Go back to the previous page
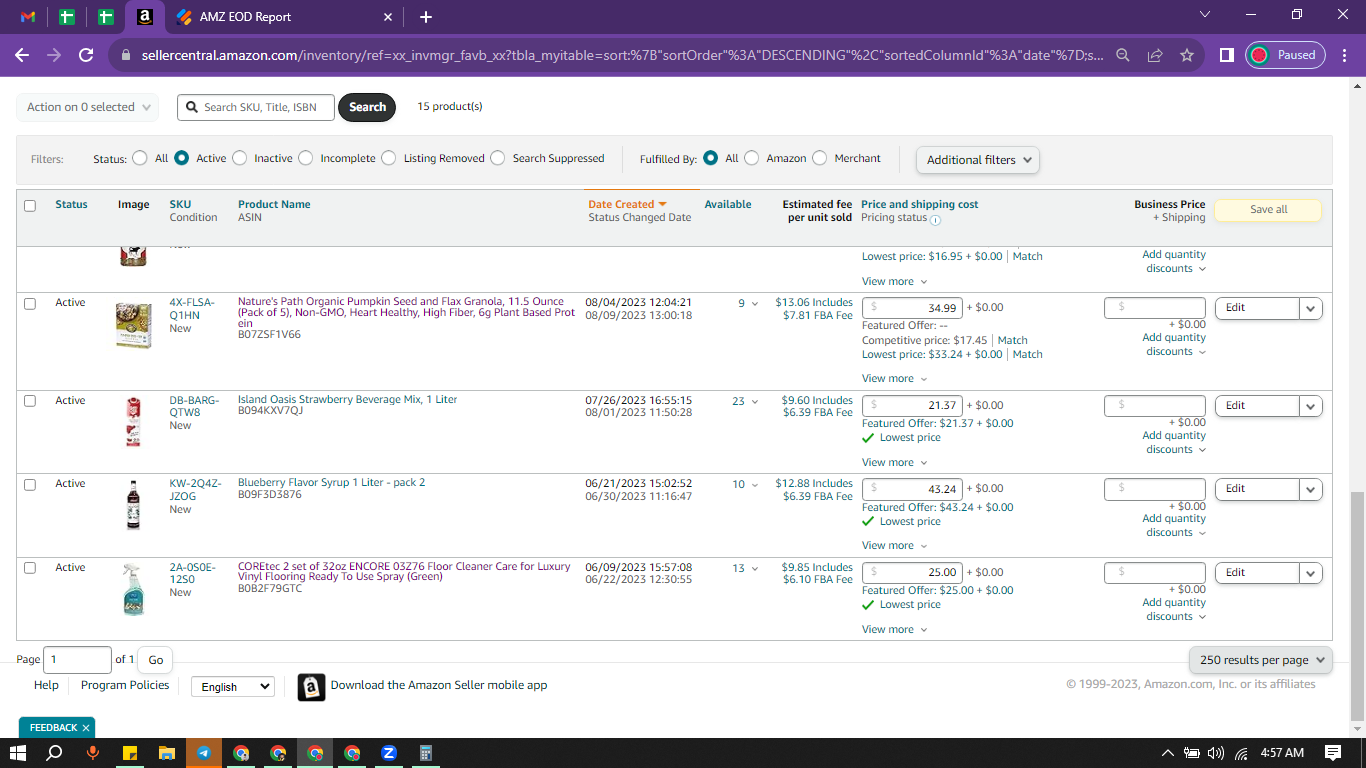This screenshot has height=768, width=1366. coord(22,55)
